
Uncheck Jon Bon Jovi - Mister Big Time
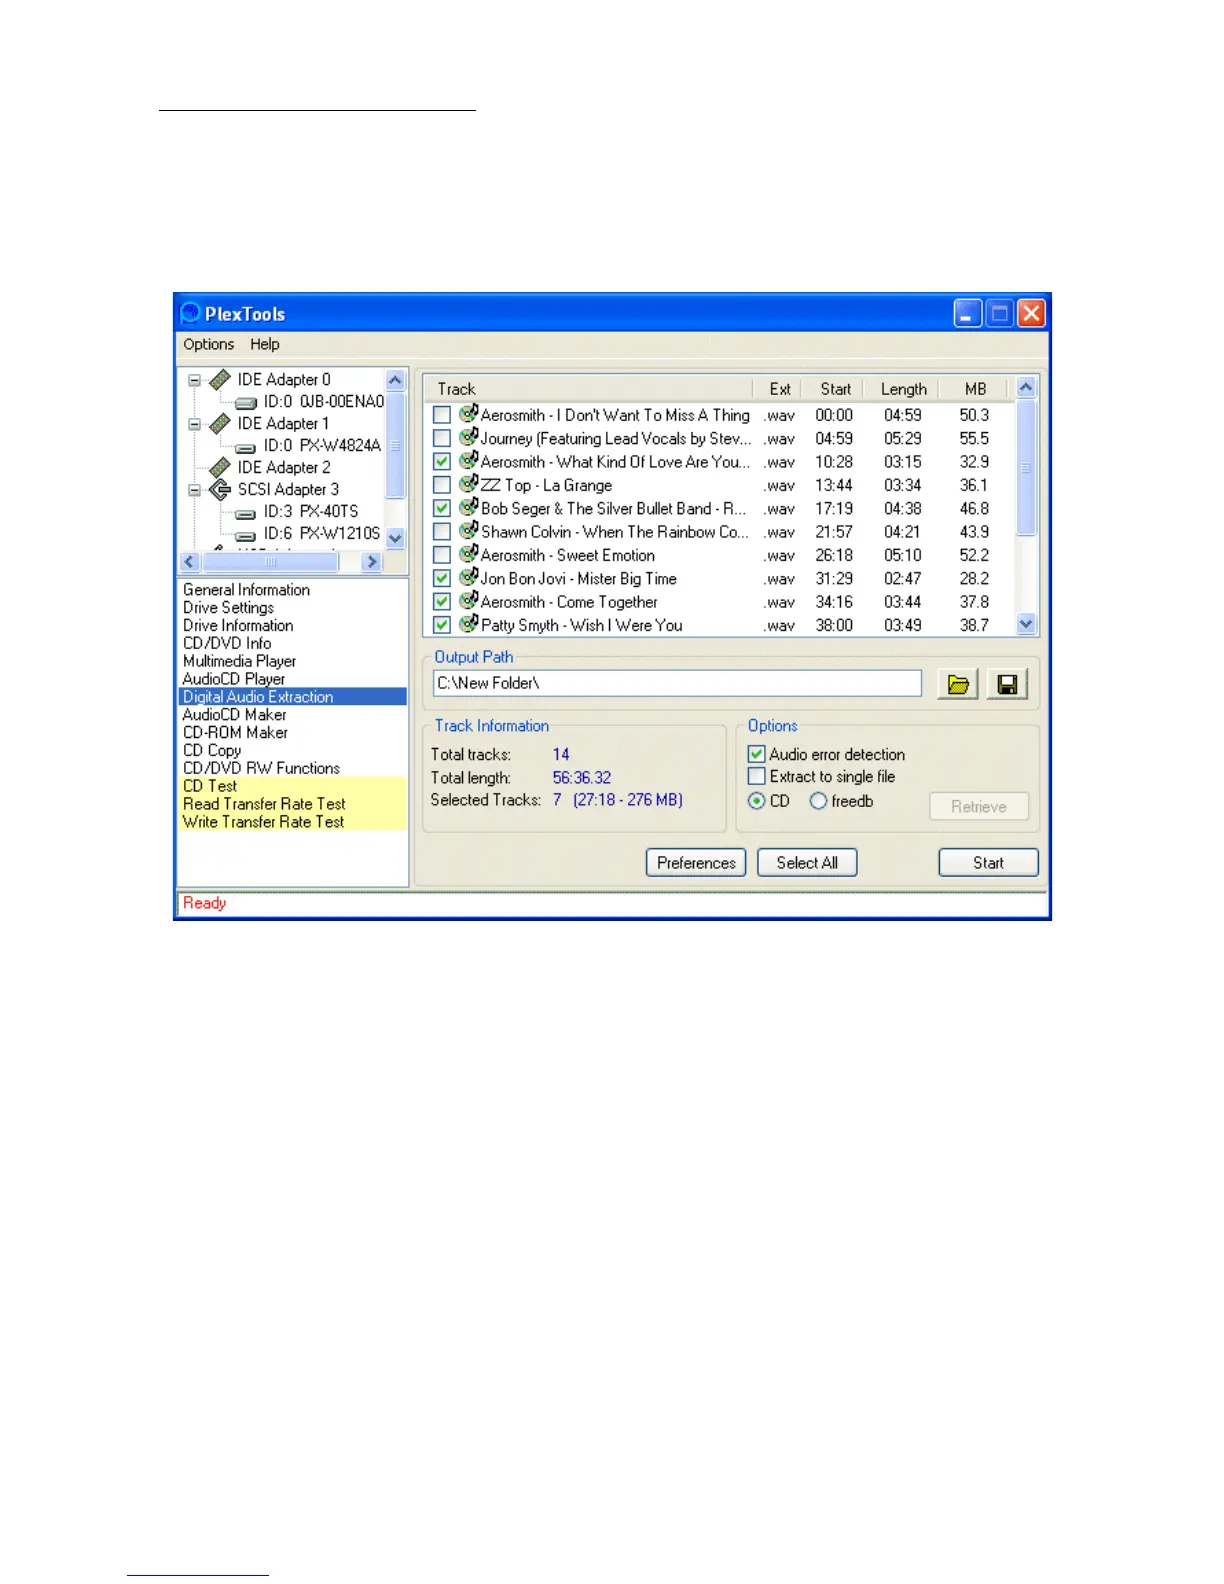pyautogui.click(x=441, y=578)
